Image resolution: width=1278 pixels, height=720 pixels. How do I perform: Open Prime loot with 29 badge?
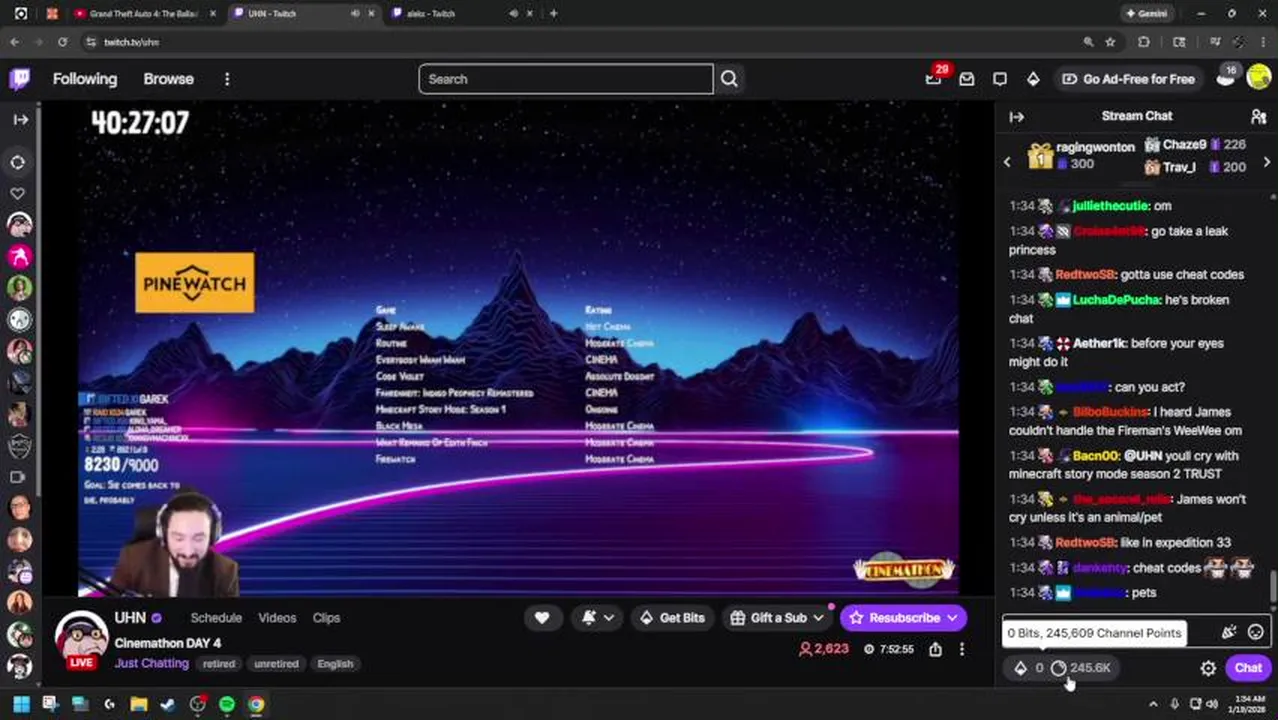coord(934,79)
